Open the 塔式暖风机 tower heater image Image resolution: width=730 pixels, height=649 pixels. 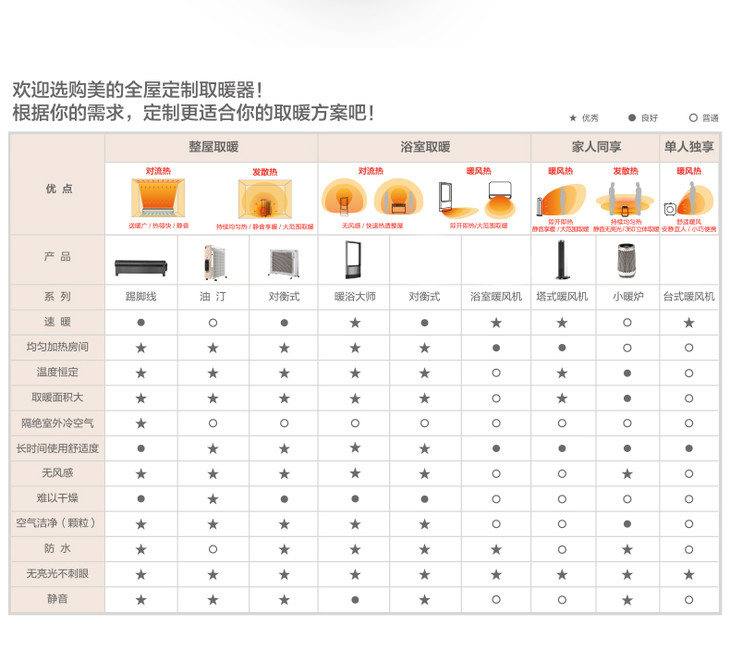[561, 260]
